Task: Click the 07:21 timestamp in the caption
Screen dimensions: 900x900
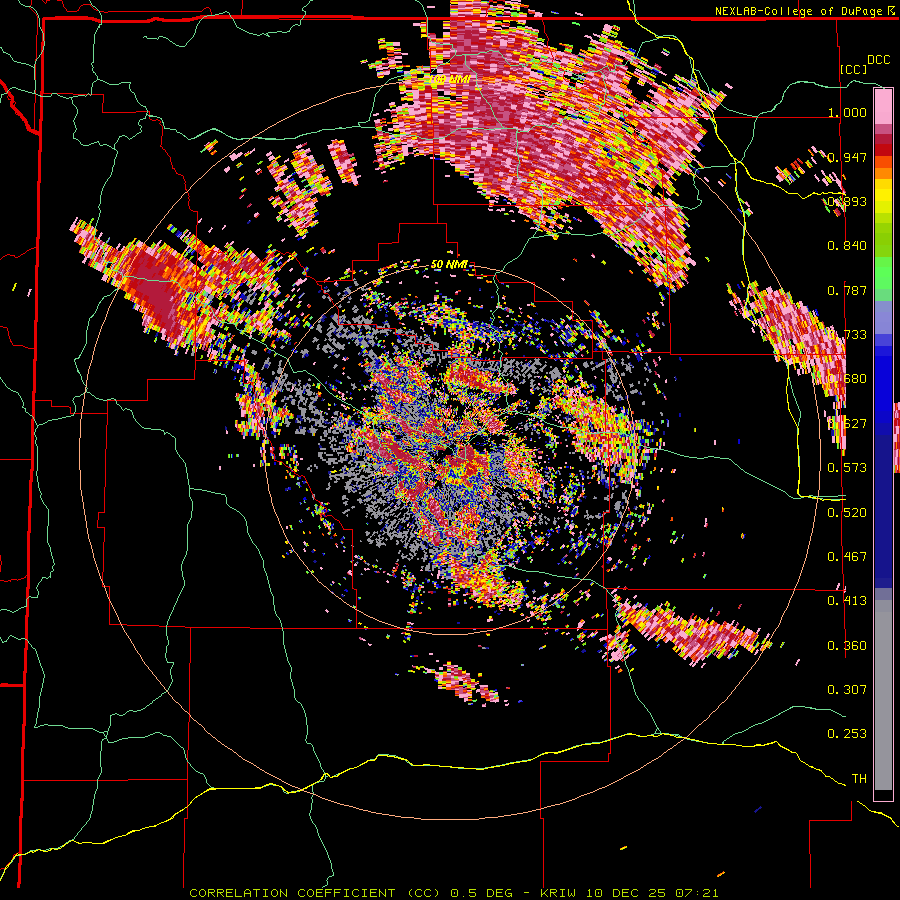Action: tap(696, 893)
